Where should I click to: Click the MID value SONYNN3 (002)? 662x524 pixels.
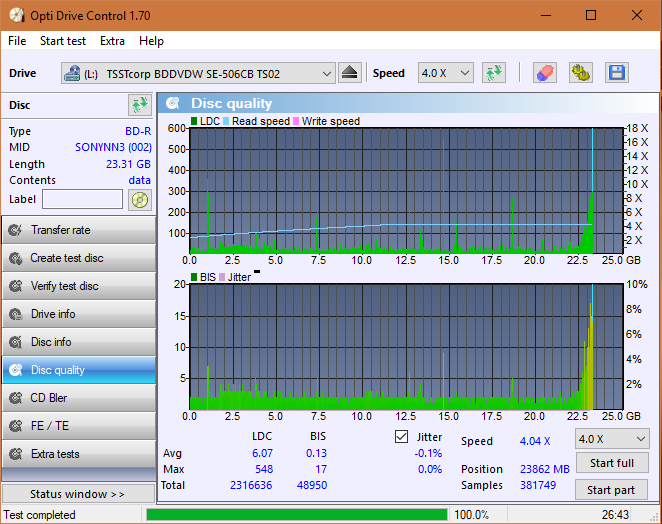(113, 147)
